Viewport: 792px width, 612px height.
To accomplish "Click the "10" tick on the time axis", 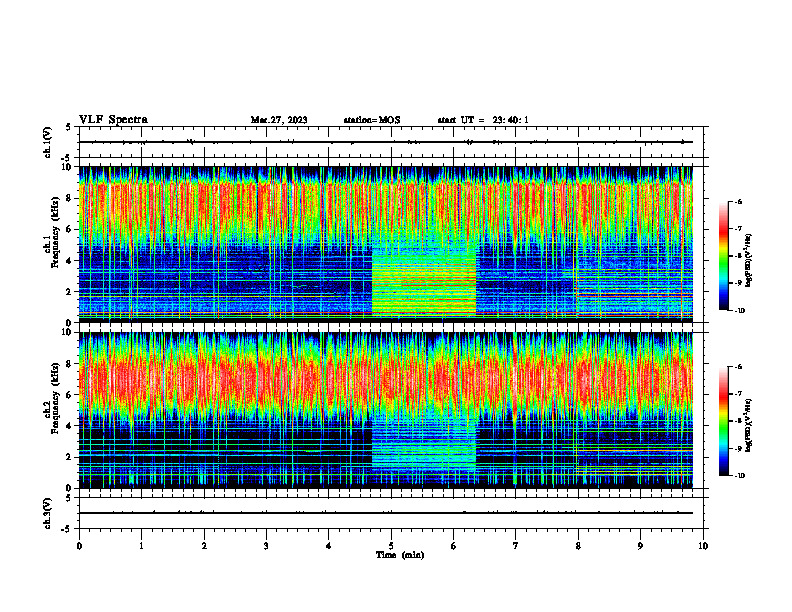I will pos(703,546).
